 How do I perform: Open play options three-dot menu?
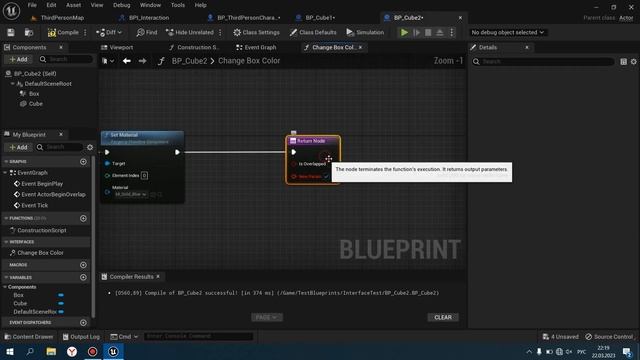(x=451, y=32)
